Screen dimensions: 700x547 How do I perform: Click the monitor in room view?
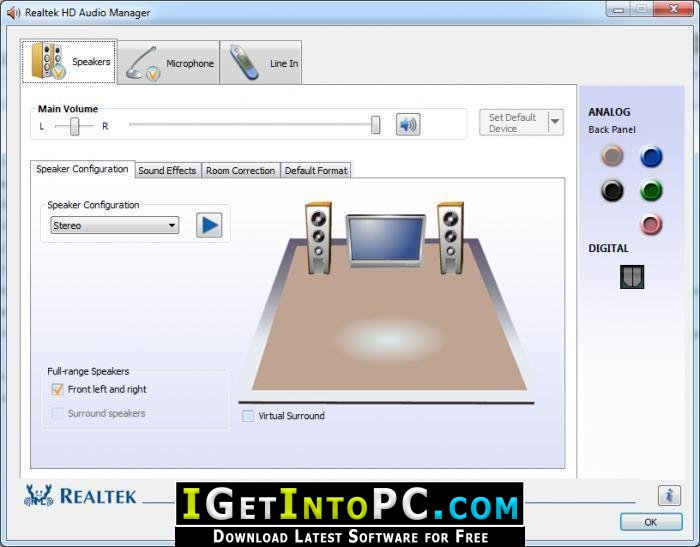point(385,241)
